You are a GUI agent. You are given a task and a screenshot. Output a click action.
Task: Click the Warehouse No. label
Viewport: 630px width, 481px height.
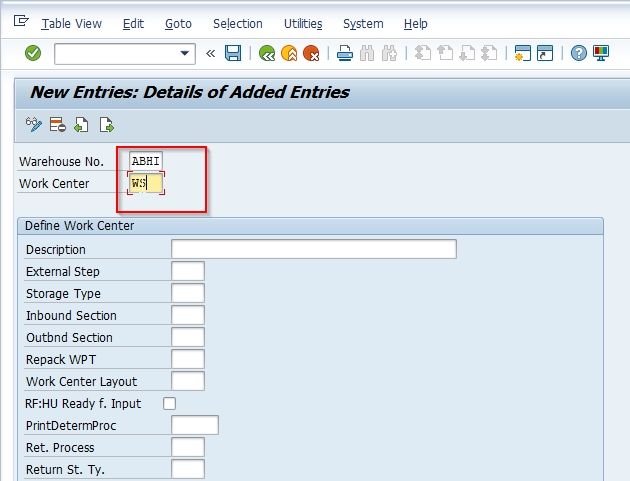[x=61, y=162]
